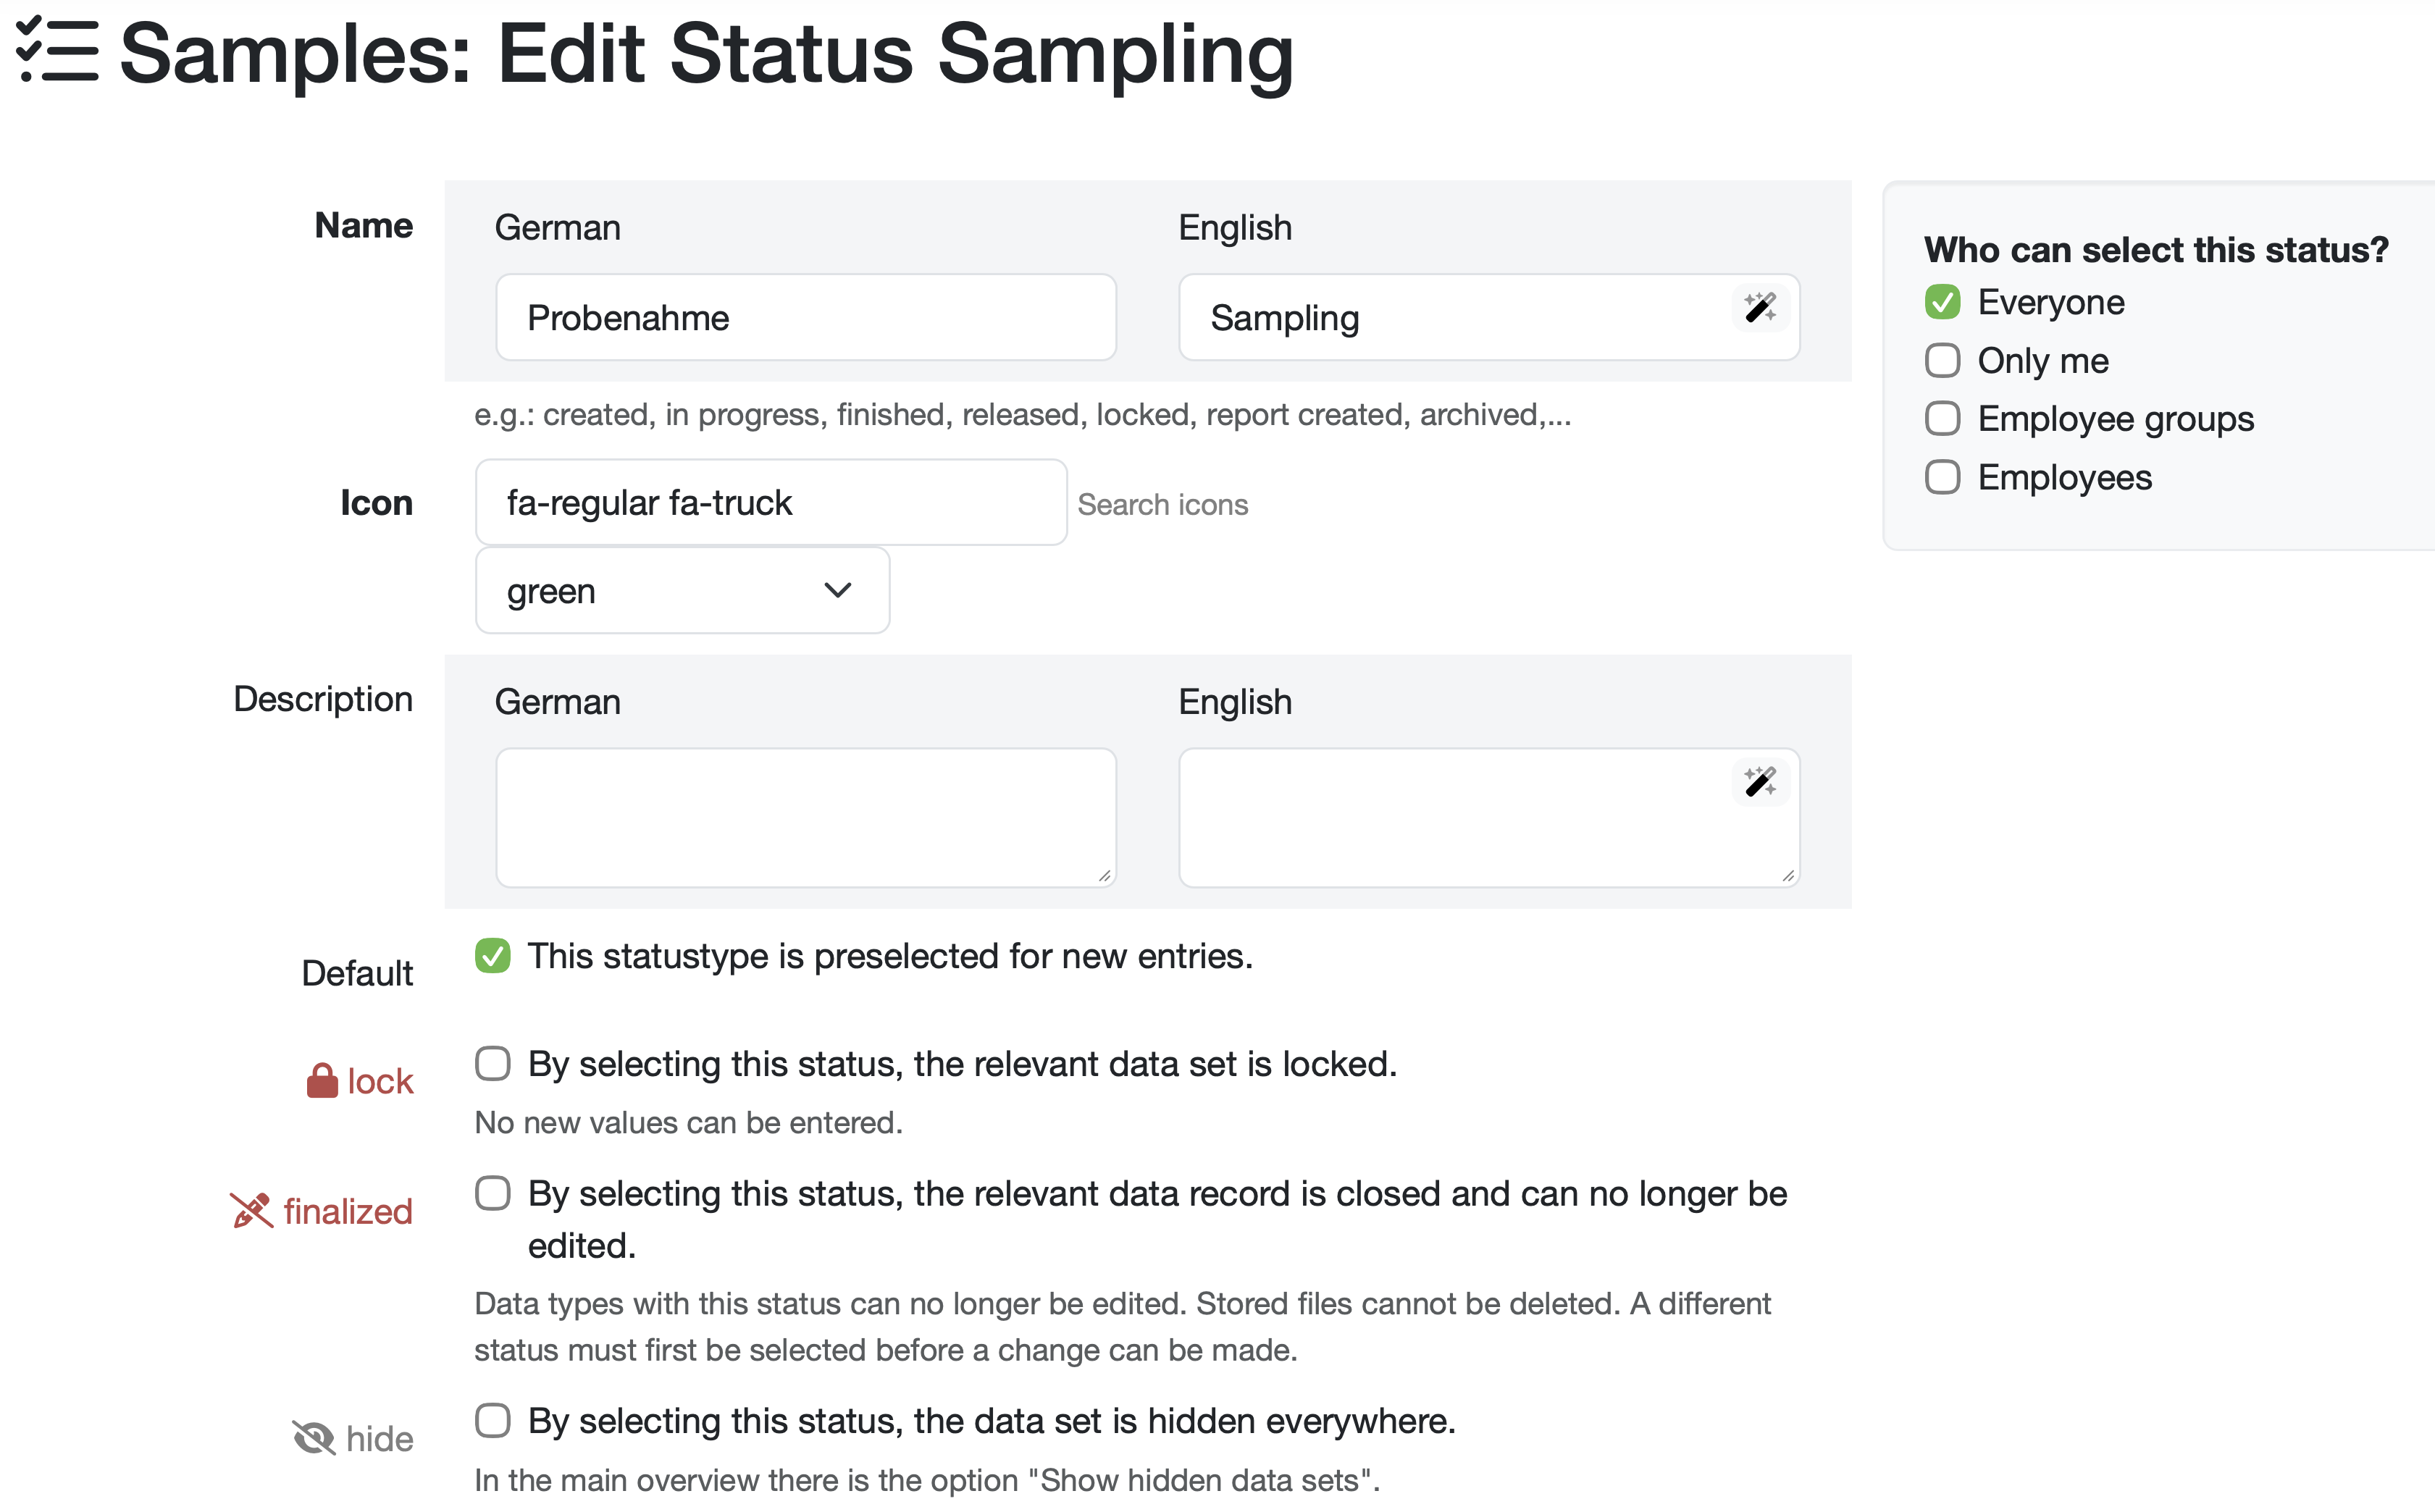Click the hide crossed-eye icon
Screen dimensions: 2435x1512
pos(314,1438)
